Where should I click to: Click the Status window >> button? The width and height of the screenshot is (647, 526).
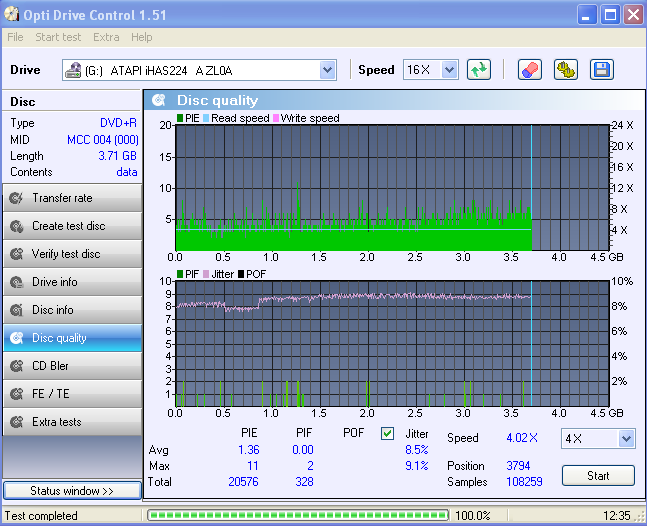(72, 491)
